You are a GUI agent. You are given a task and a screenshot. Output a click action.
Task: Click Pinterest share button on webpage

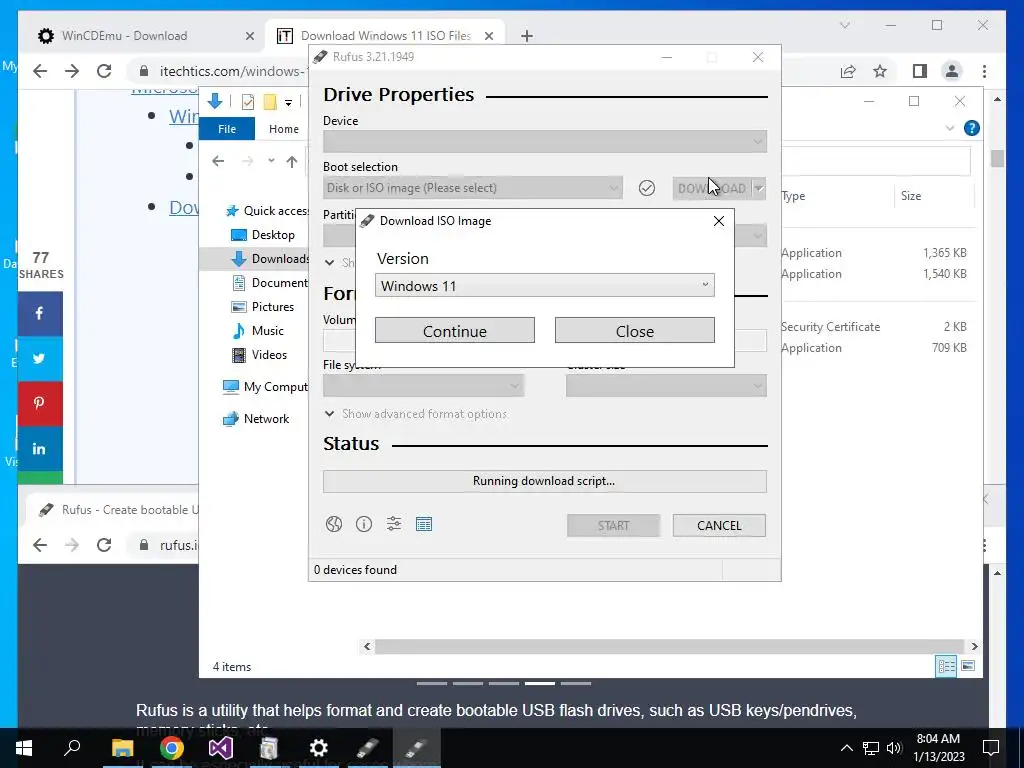coord(40,403)
